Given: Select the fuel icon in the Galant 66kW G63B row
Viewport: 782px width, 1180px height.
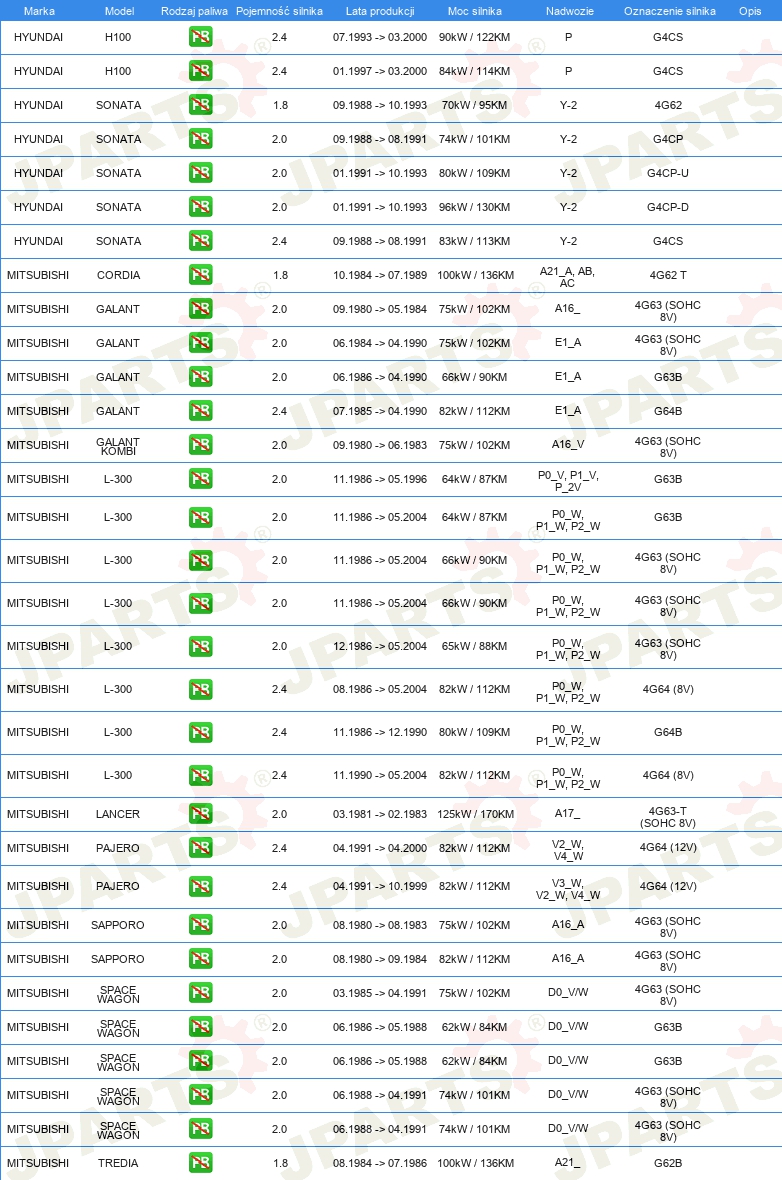Looking at the screenshot, I should (200, 376).
